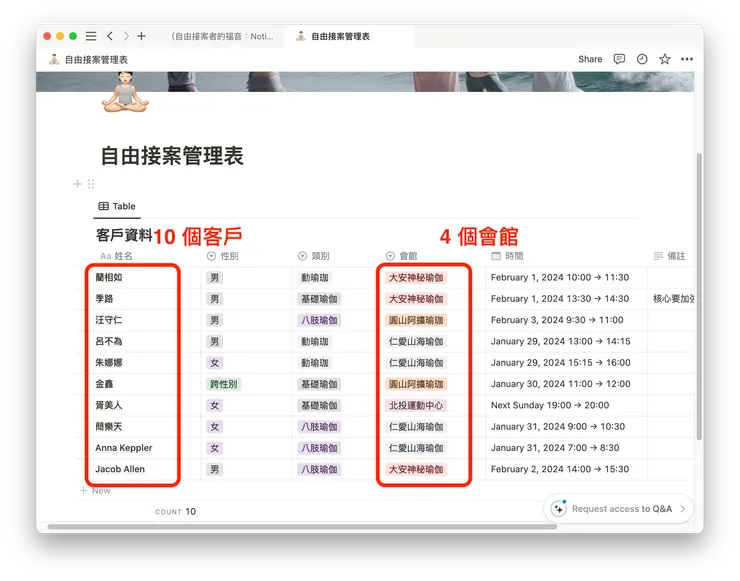This screenshot has width=740, height=581.
Task: Click the COUNT 10 calculation
Action: (176, 511)
